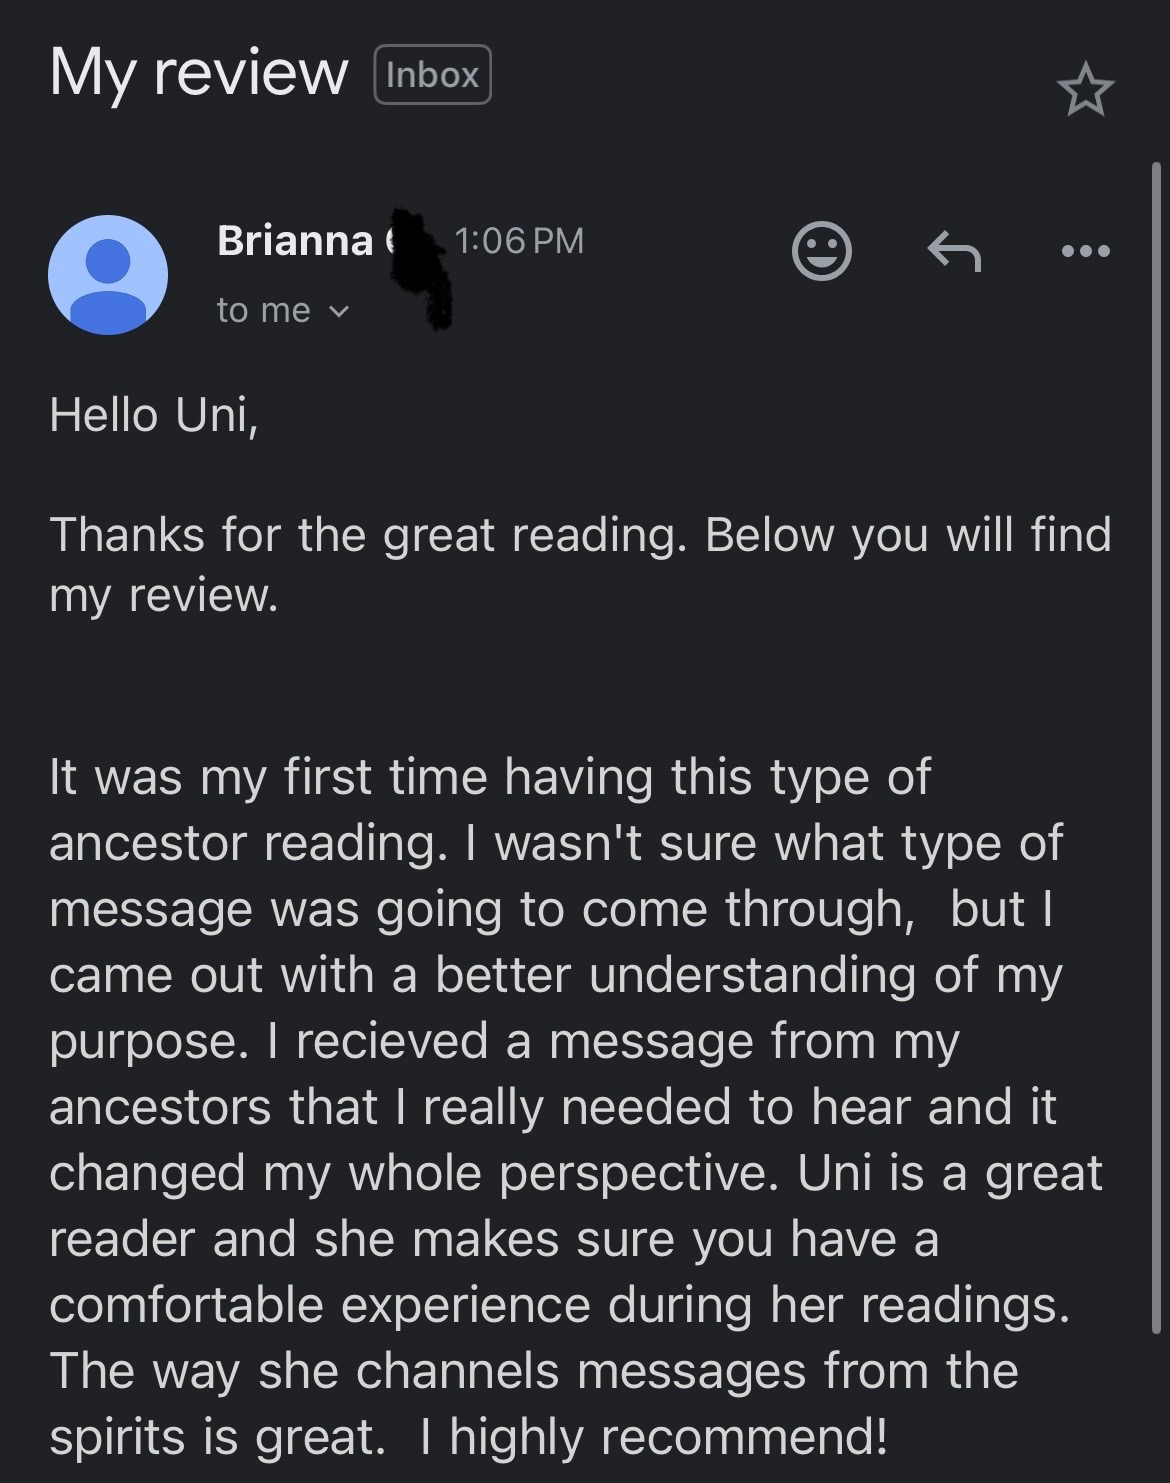Image resolution: width=1170 pixels, height=1483 pixels.
Task: Click the 1:06 PM timestamp
Action: [519, 241]
